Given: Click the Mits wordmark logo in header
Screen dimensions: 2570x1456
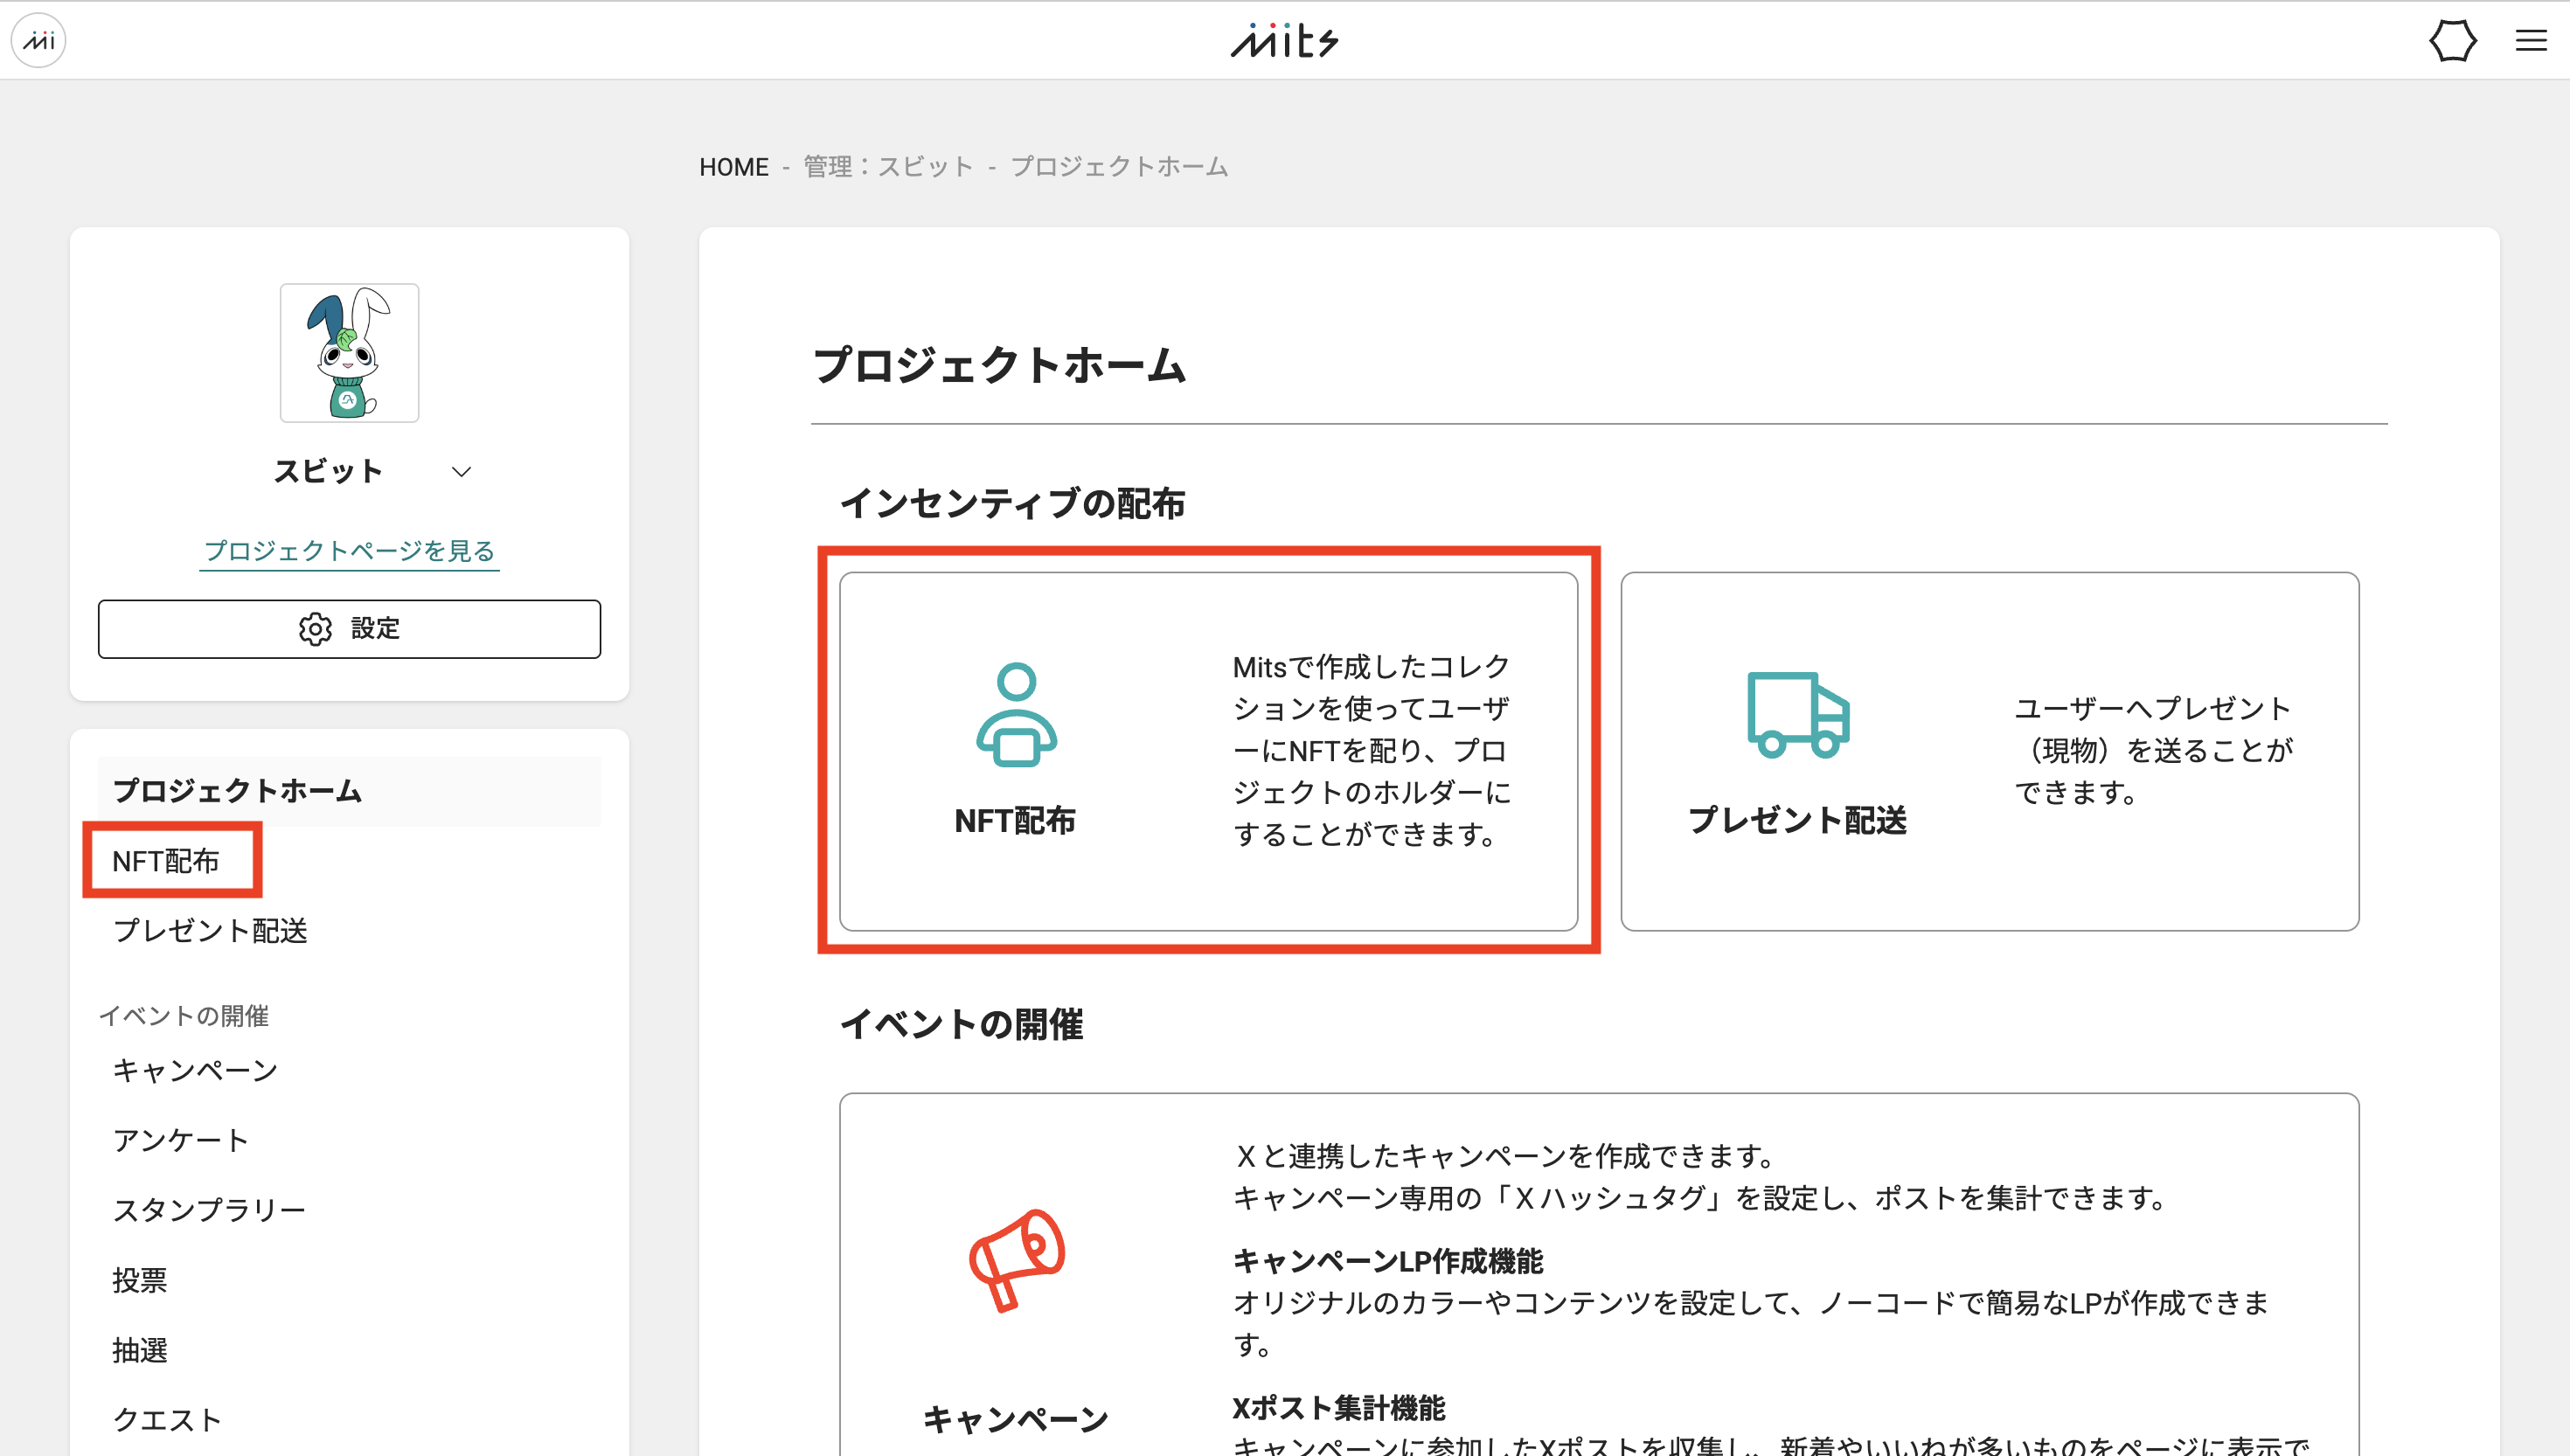Looking at the screenshot, I should (1284, 40).
